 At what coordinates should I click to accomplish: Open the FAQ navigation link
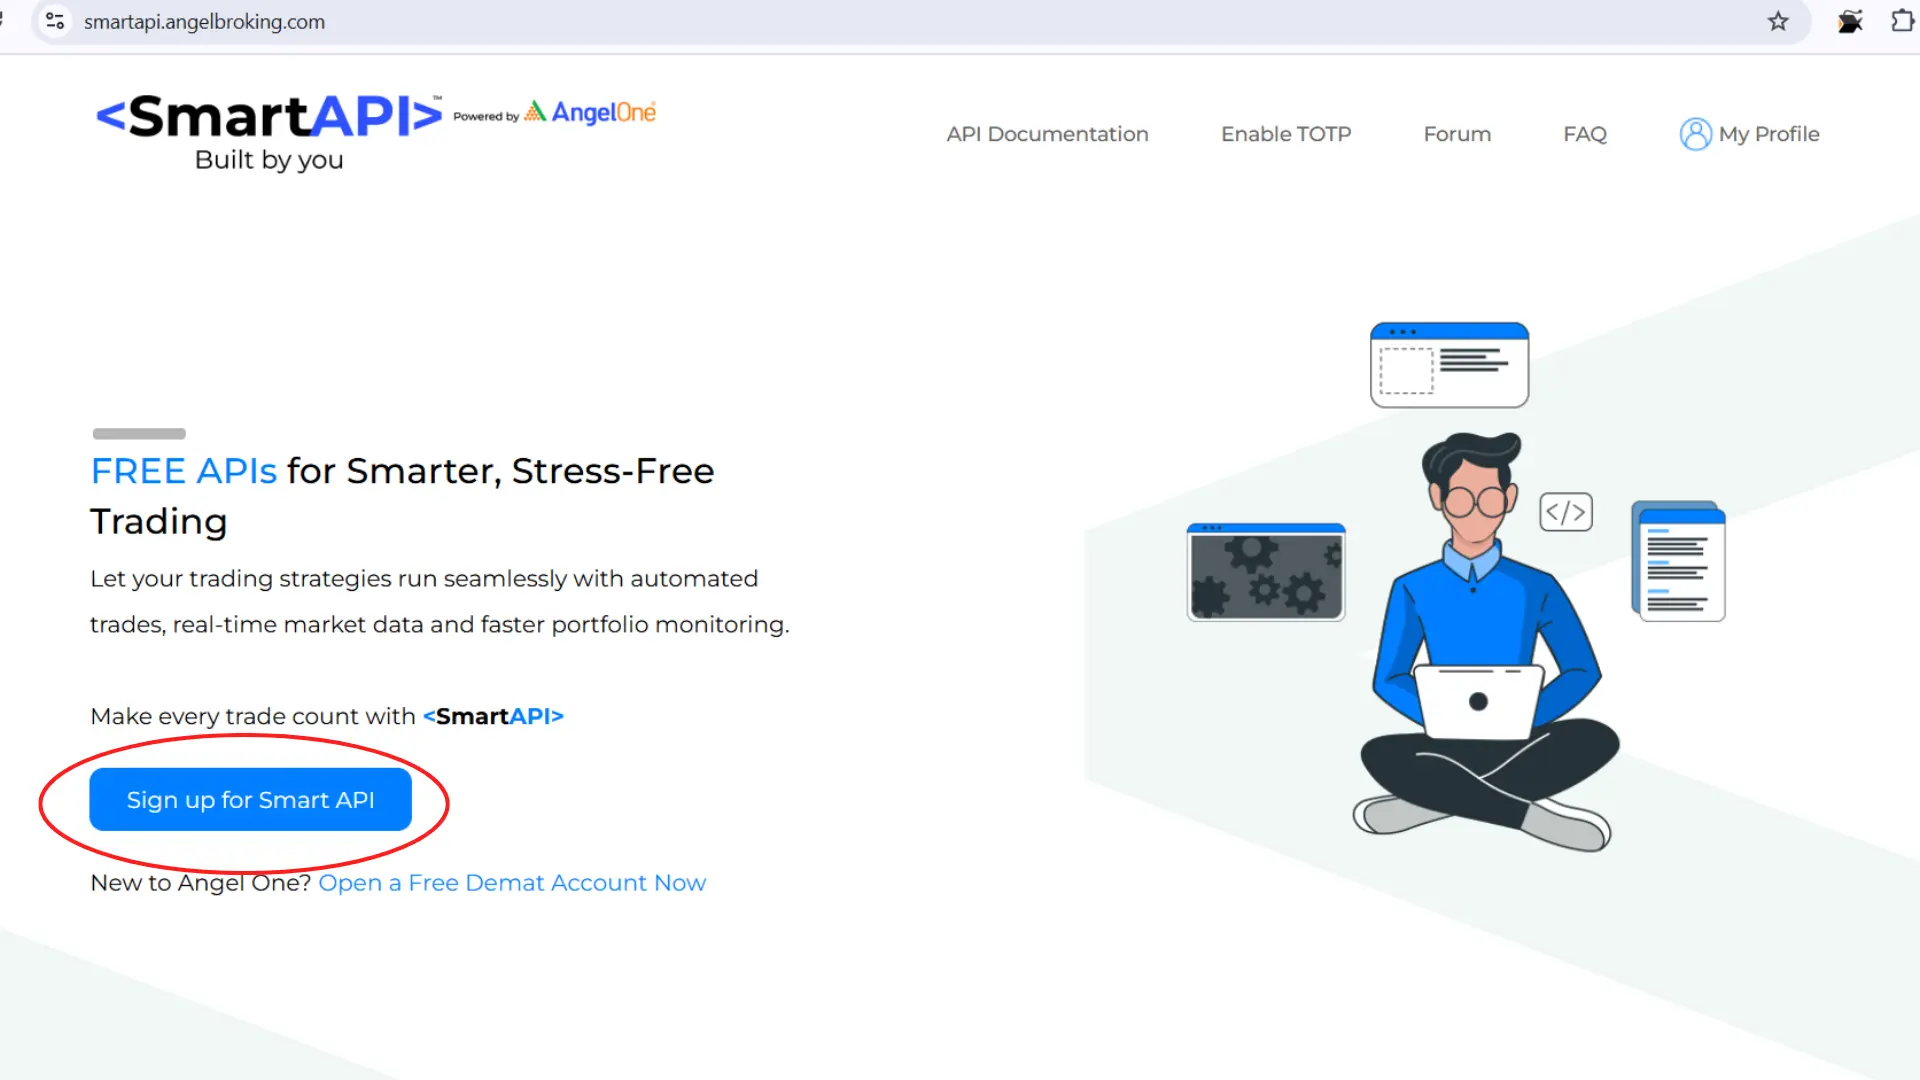1584,134
